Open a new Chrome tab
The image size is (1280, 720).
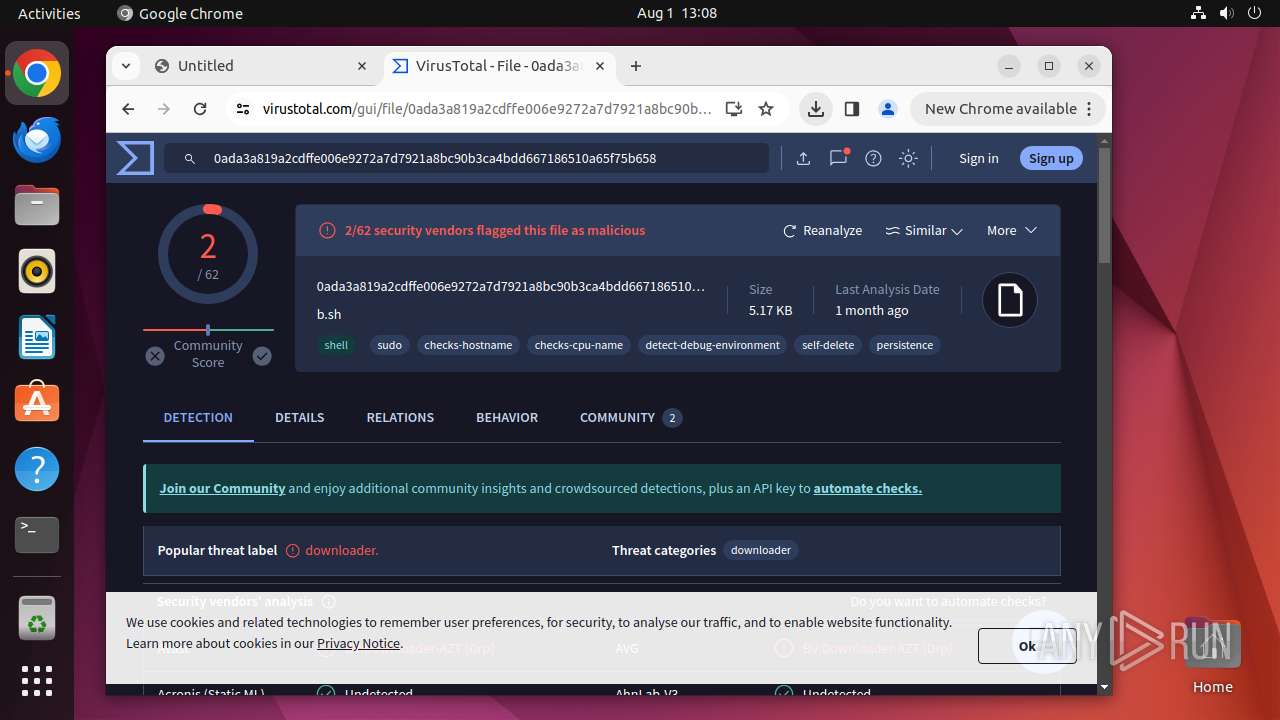point(636,66)
